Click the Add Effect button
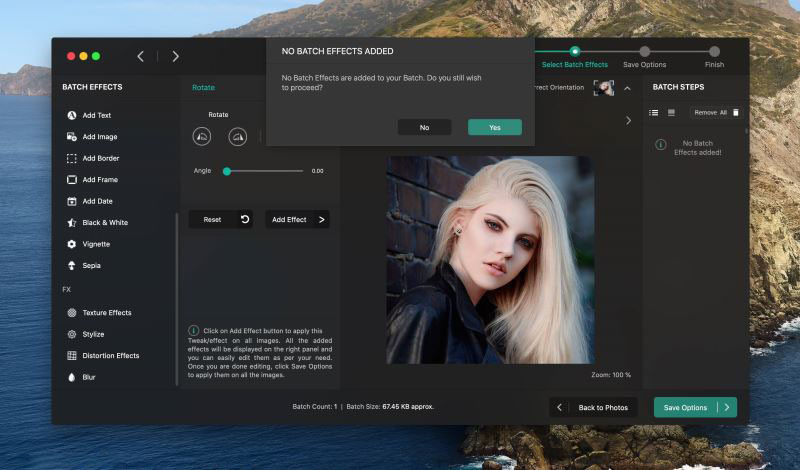800x470 pixels. click(x=297, y=219)
